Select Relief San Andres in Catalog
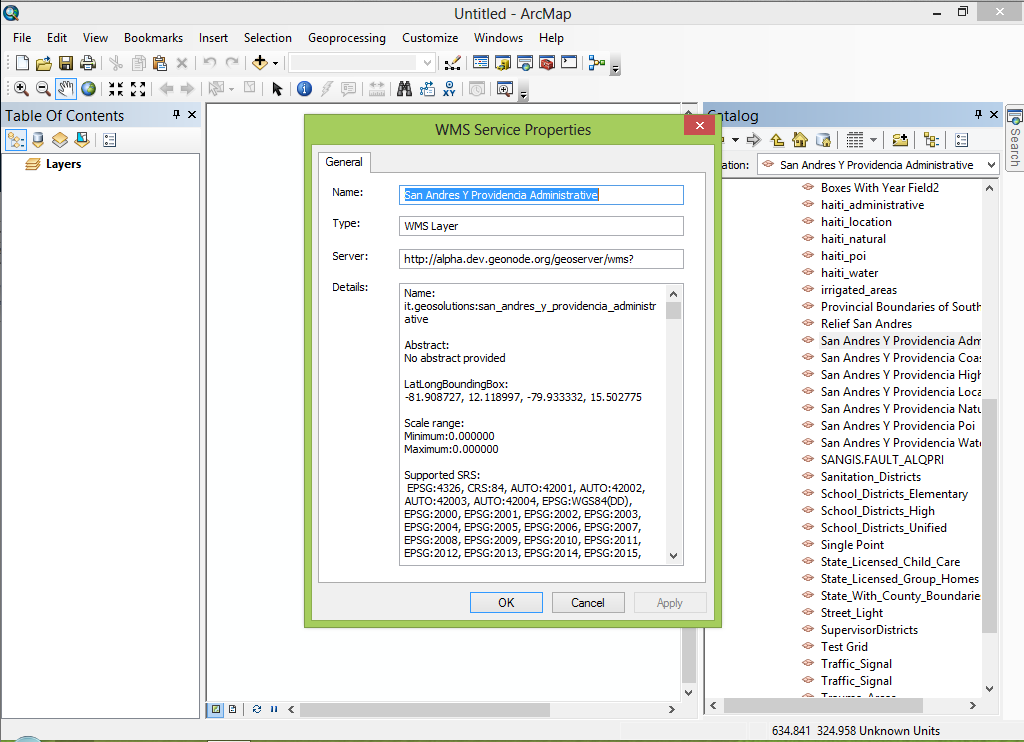Image resolution: width=1024 pixels, height=742 pixels. [866, 324]
